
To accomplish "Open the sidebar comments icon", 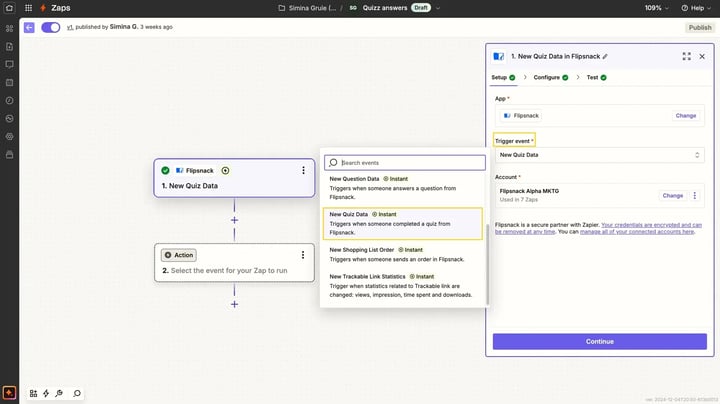I will [x=9, y=64].
